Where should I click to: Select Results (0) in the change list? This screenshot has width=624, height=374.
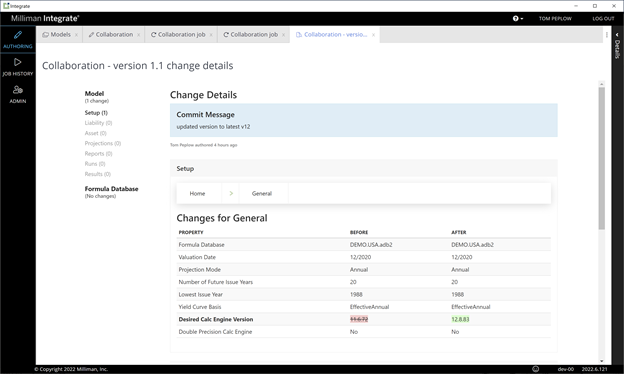tap(98, 174)
